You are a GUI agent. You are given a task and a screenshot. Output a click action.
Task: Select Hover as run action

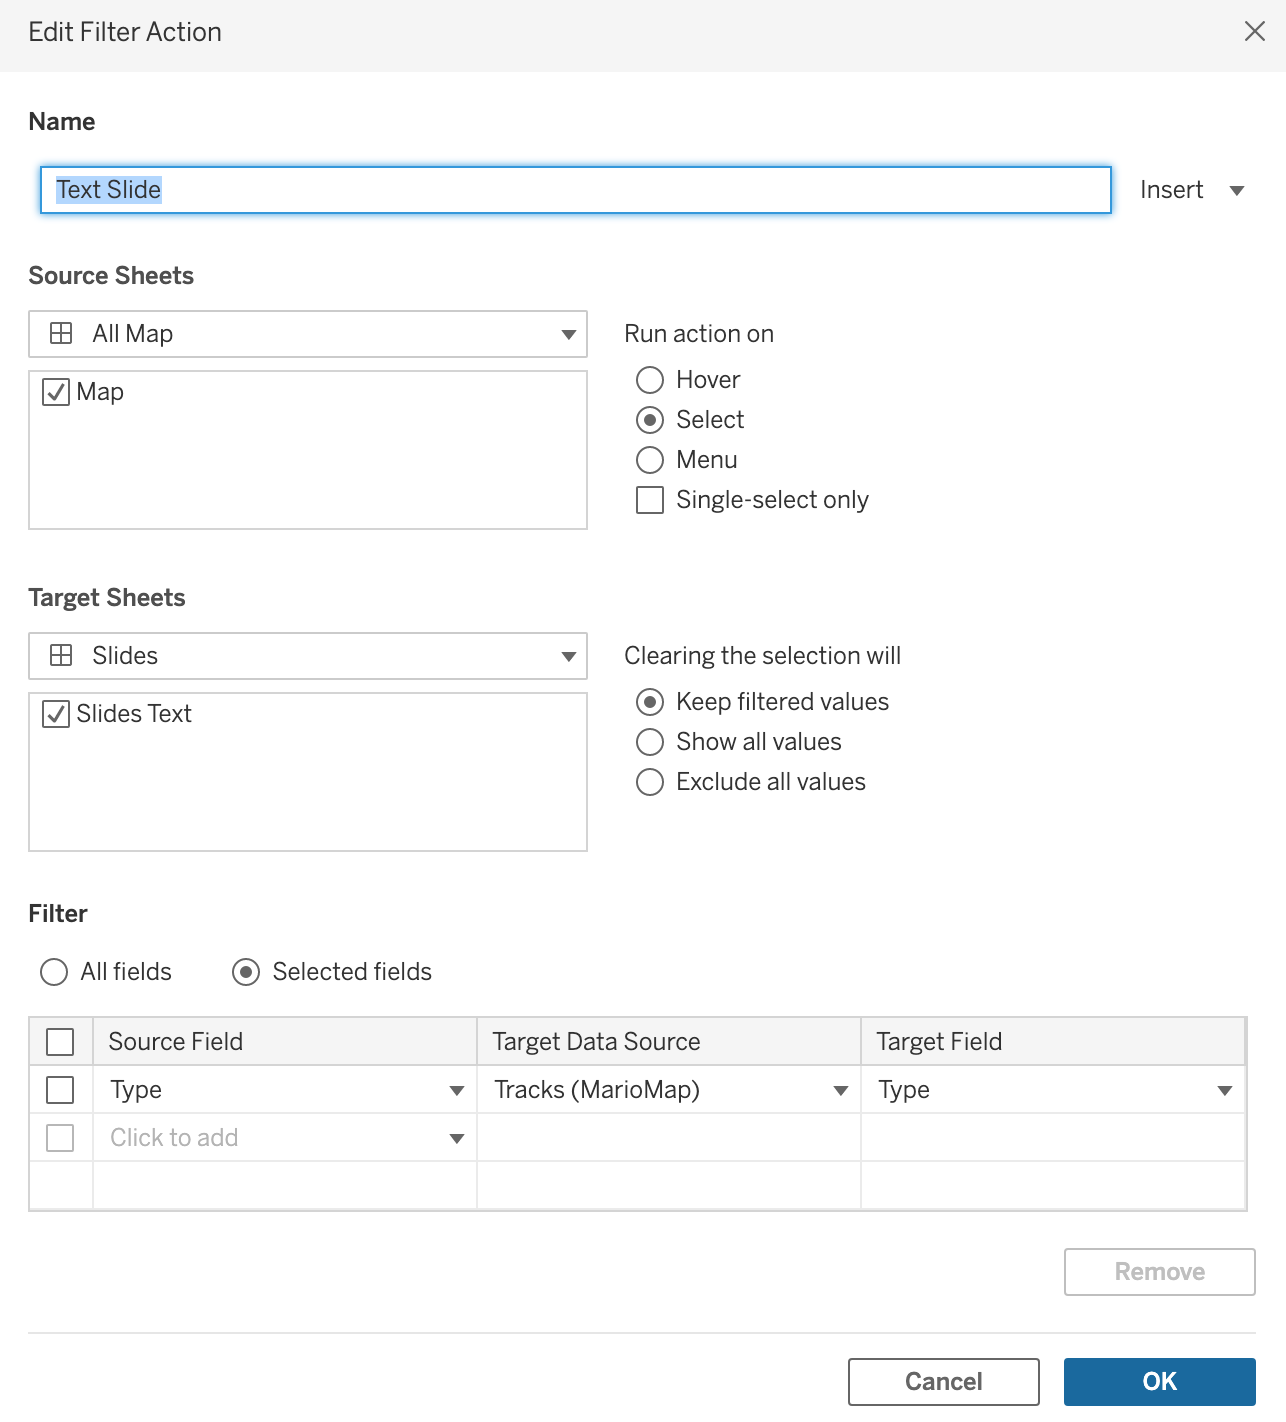point(650,380)
